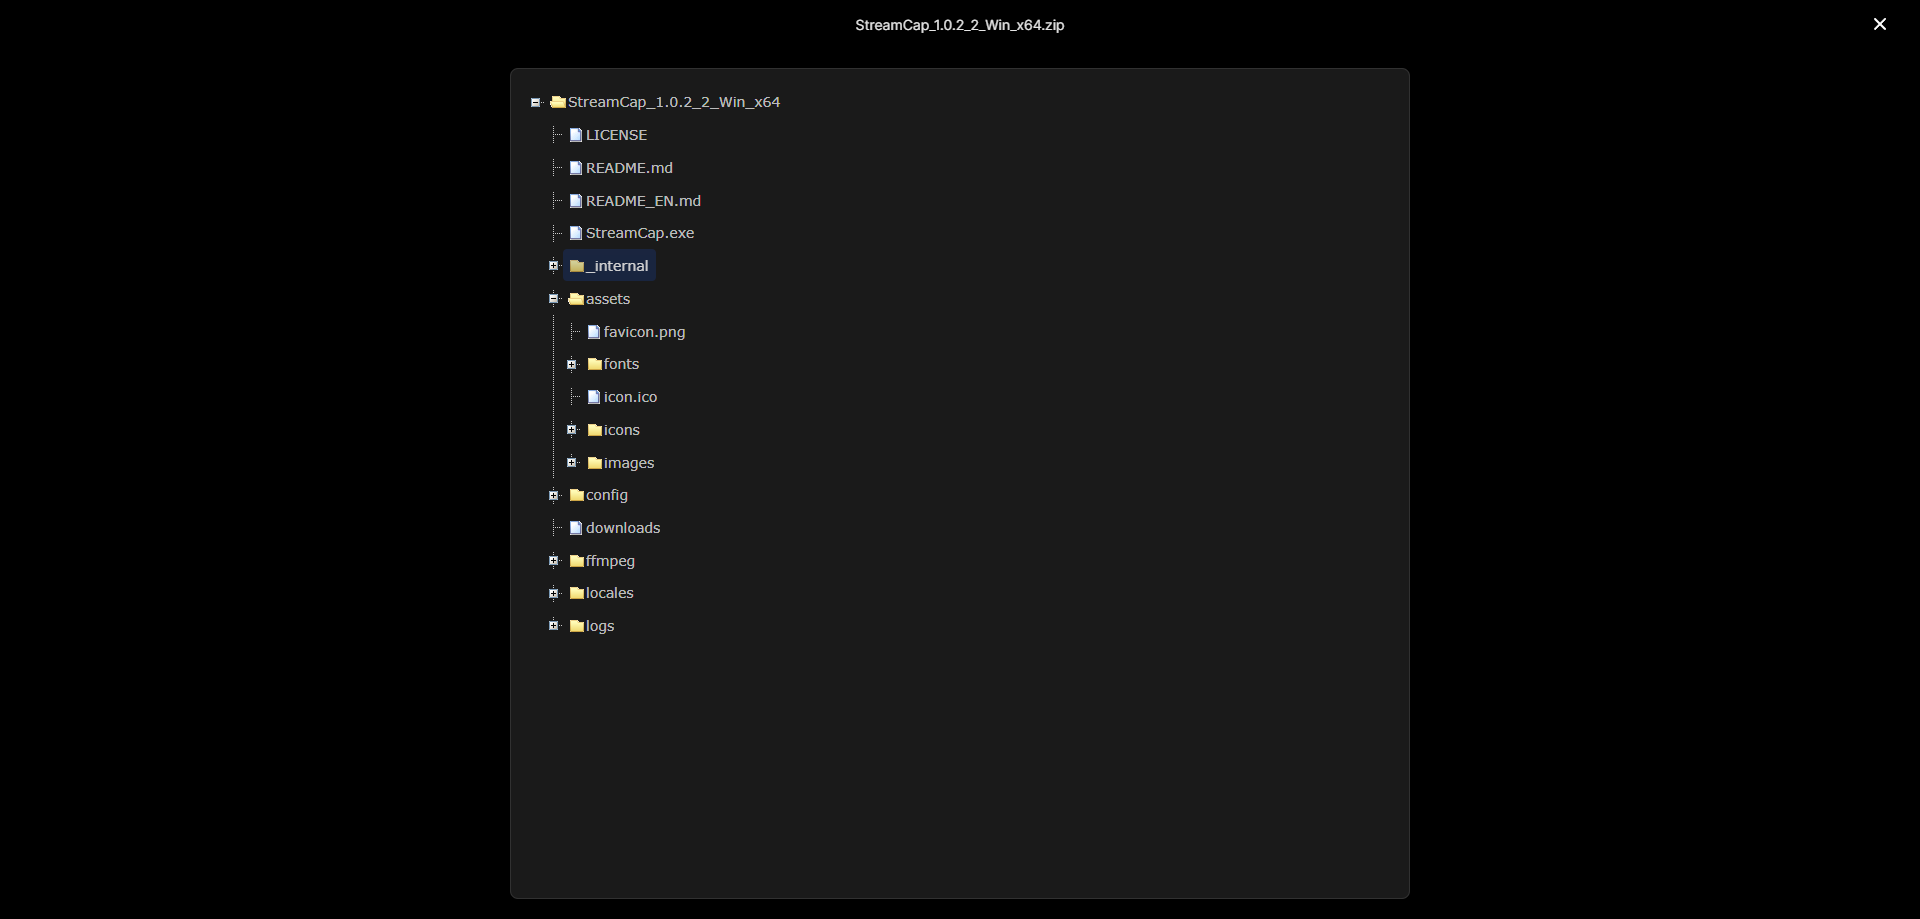The image size is (1920, 919).
Task: Select the README.md entry
Action: tap(629, 168)
